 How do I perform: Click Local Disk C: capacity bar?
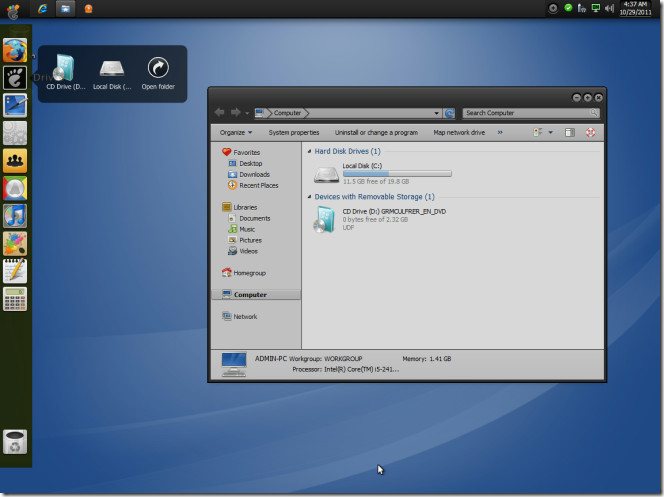click(397, 174)
